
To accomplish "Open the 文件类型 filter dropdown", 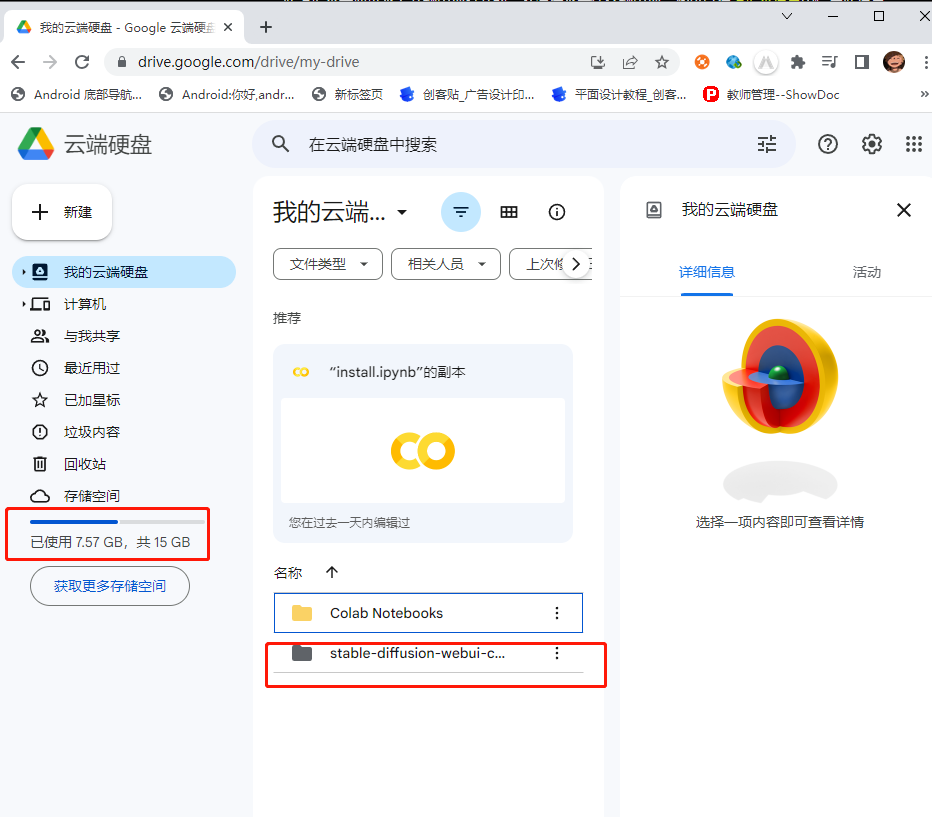I will coord(328,264).
